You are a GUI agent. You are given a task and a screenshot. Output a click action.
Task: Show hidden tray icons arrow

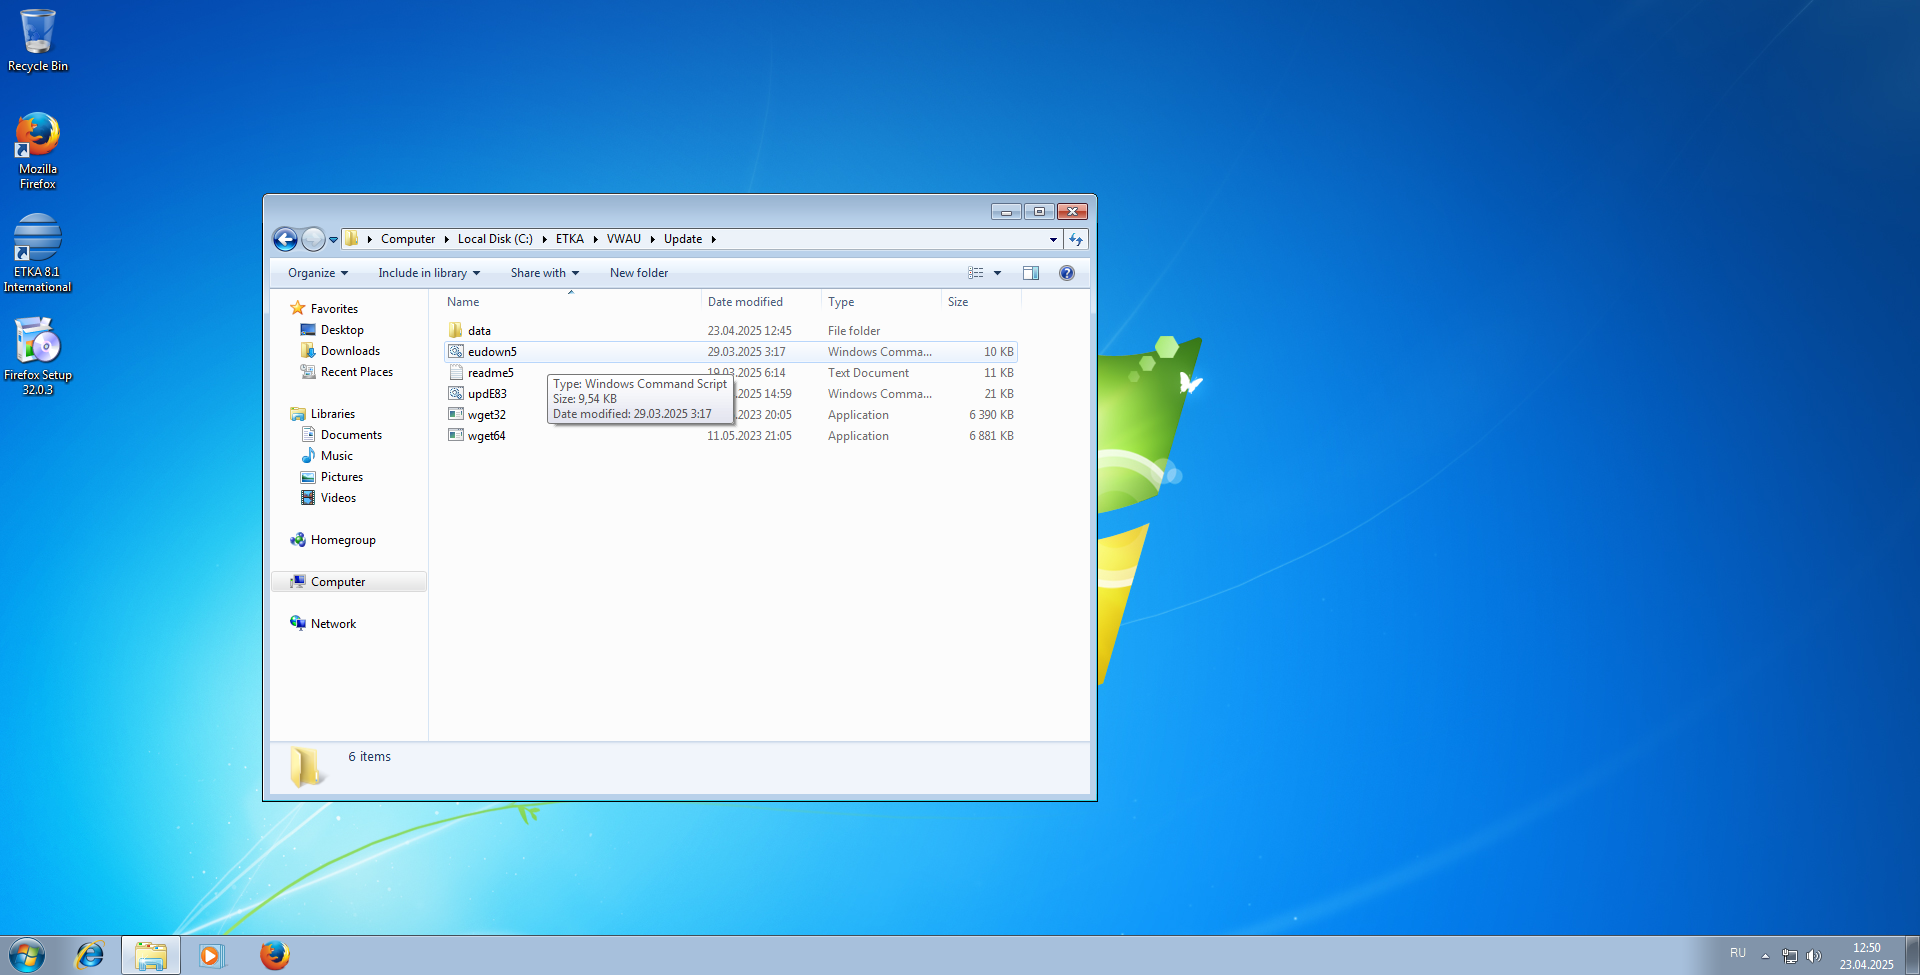pos(1765,956)
